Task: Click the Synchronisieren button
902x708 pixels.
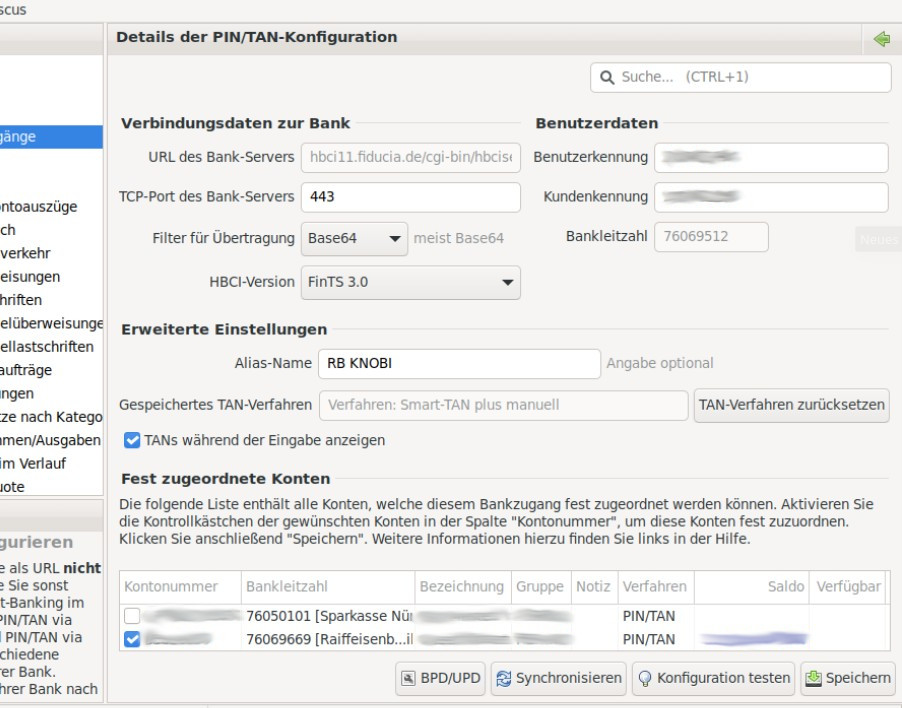Action: [559, 678]
